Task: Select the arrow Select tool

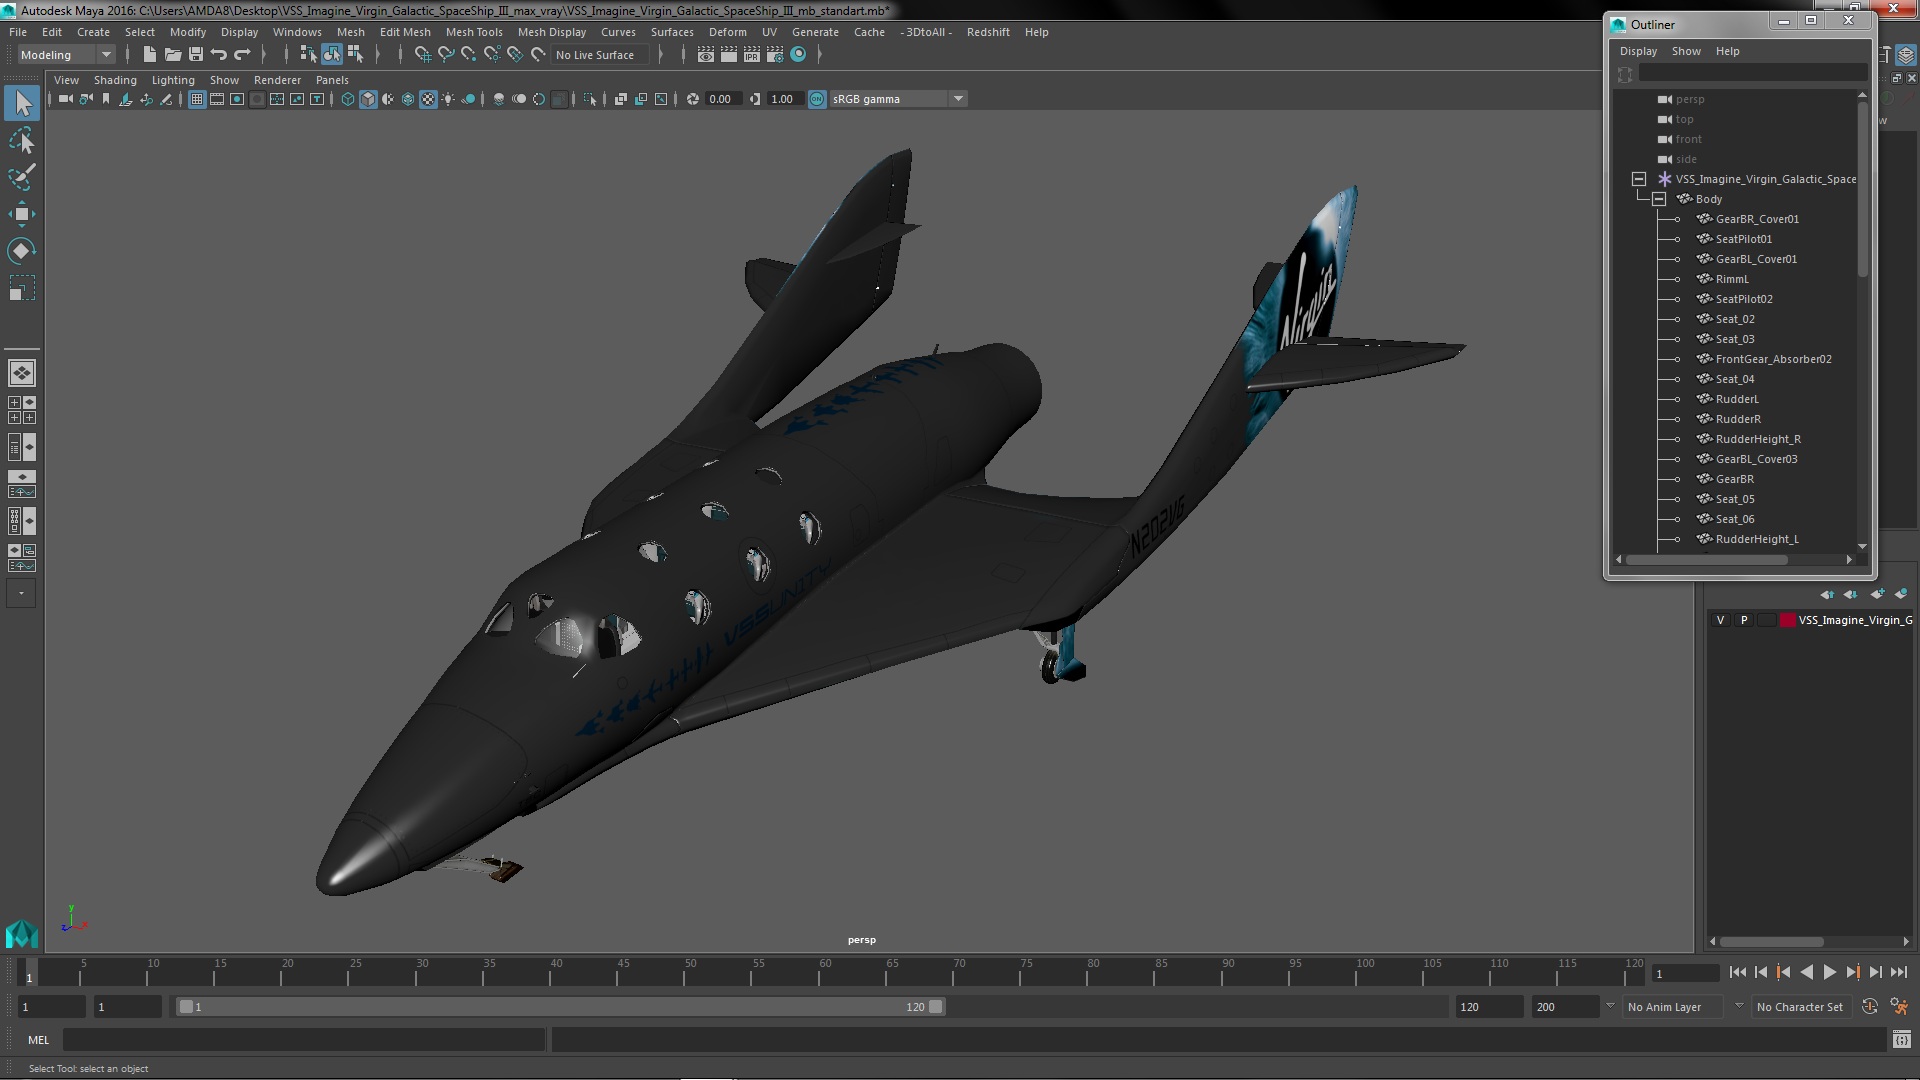Action: point(22,103)
